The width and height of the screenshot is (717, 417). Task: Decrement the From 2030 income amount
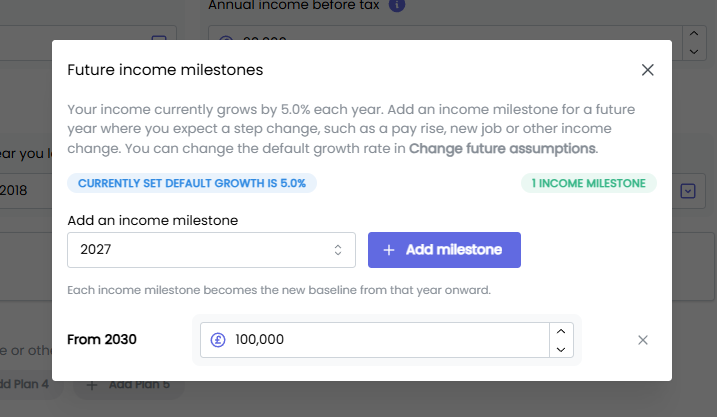tap(561, 349)
